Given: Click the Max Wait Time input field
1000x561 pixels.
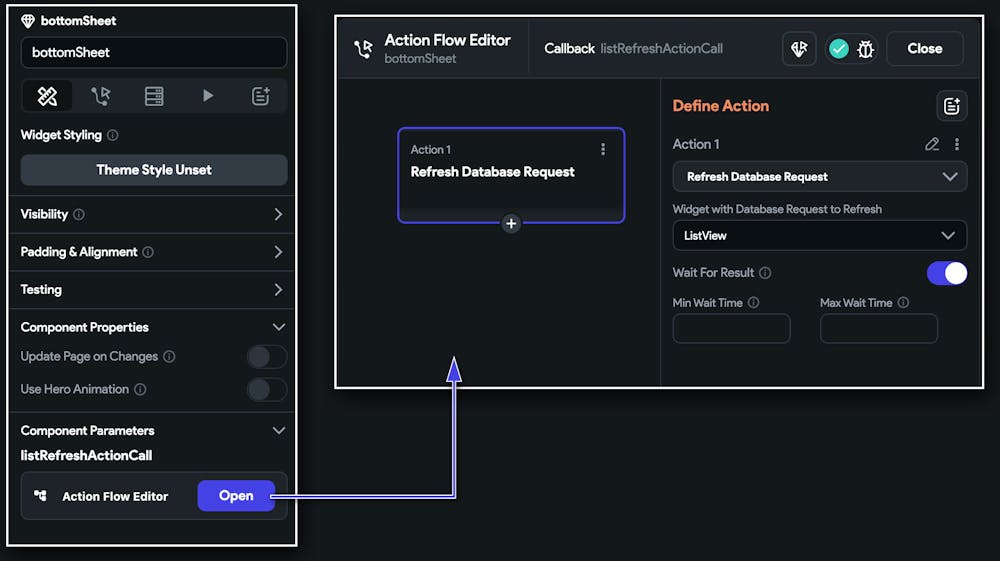Looking at the screenshot, I should [x=879, y=328].
